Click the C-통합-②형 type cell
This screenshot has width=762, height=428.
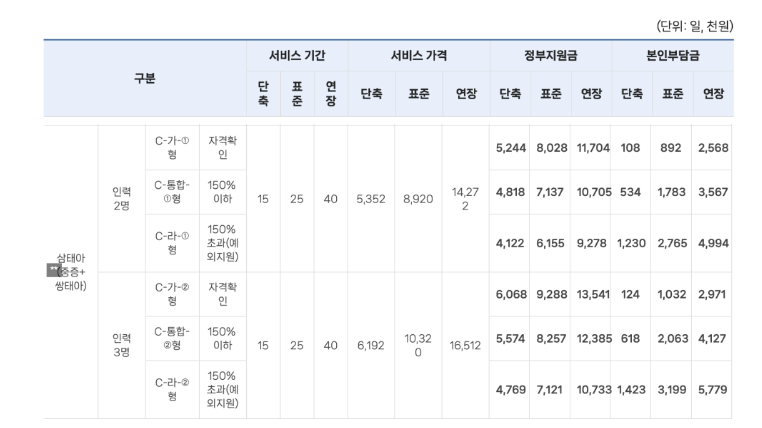tap(172, 338)
